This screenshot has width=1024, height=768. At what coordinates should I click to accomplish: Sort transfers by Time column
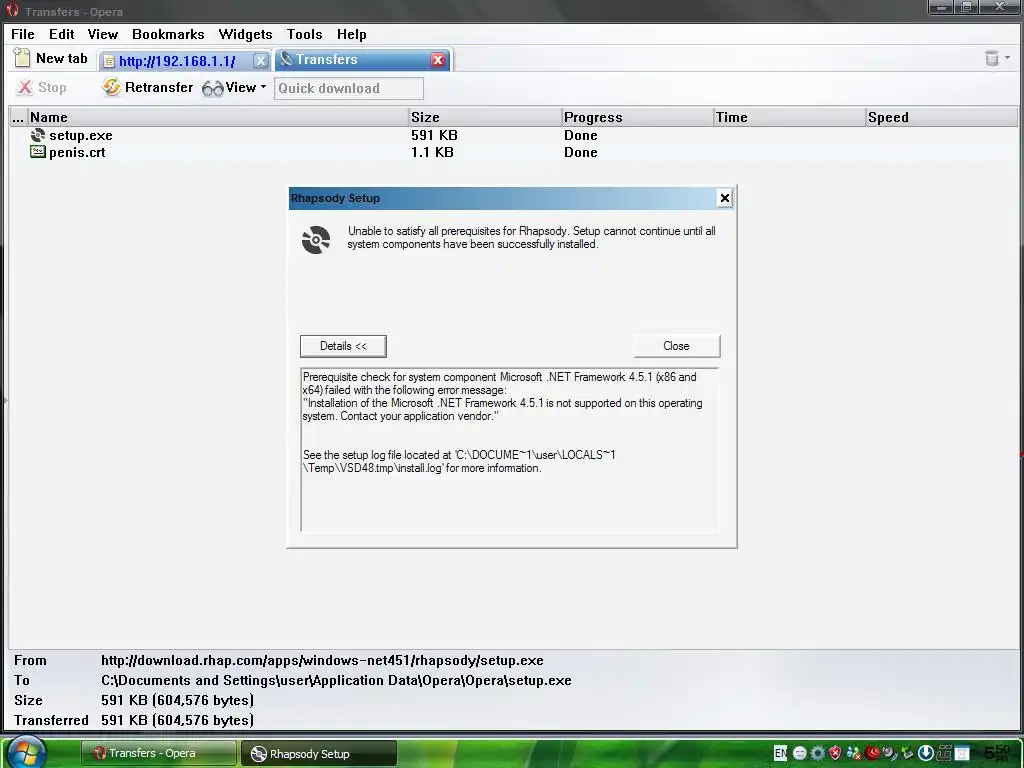790,118
